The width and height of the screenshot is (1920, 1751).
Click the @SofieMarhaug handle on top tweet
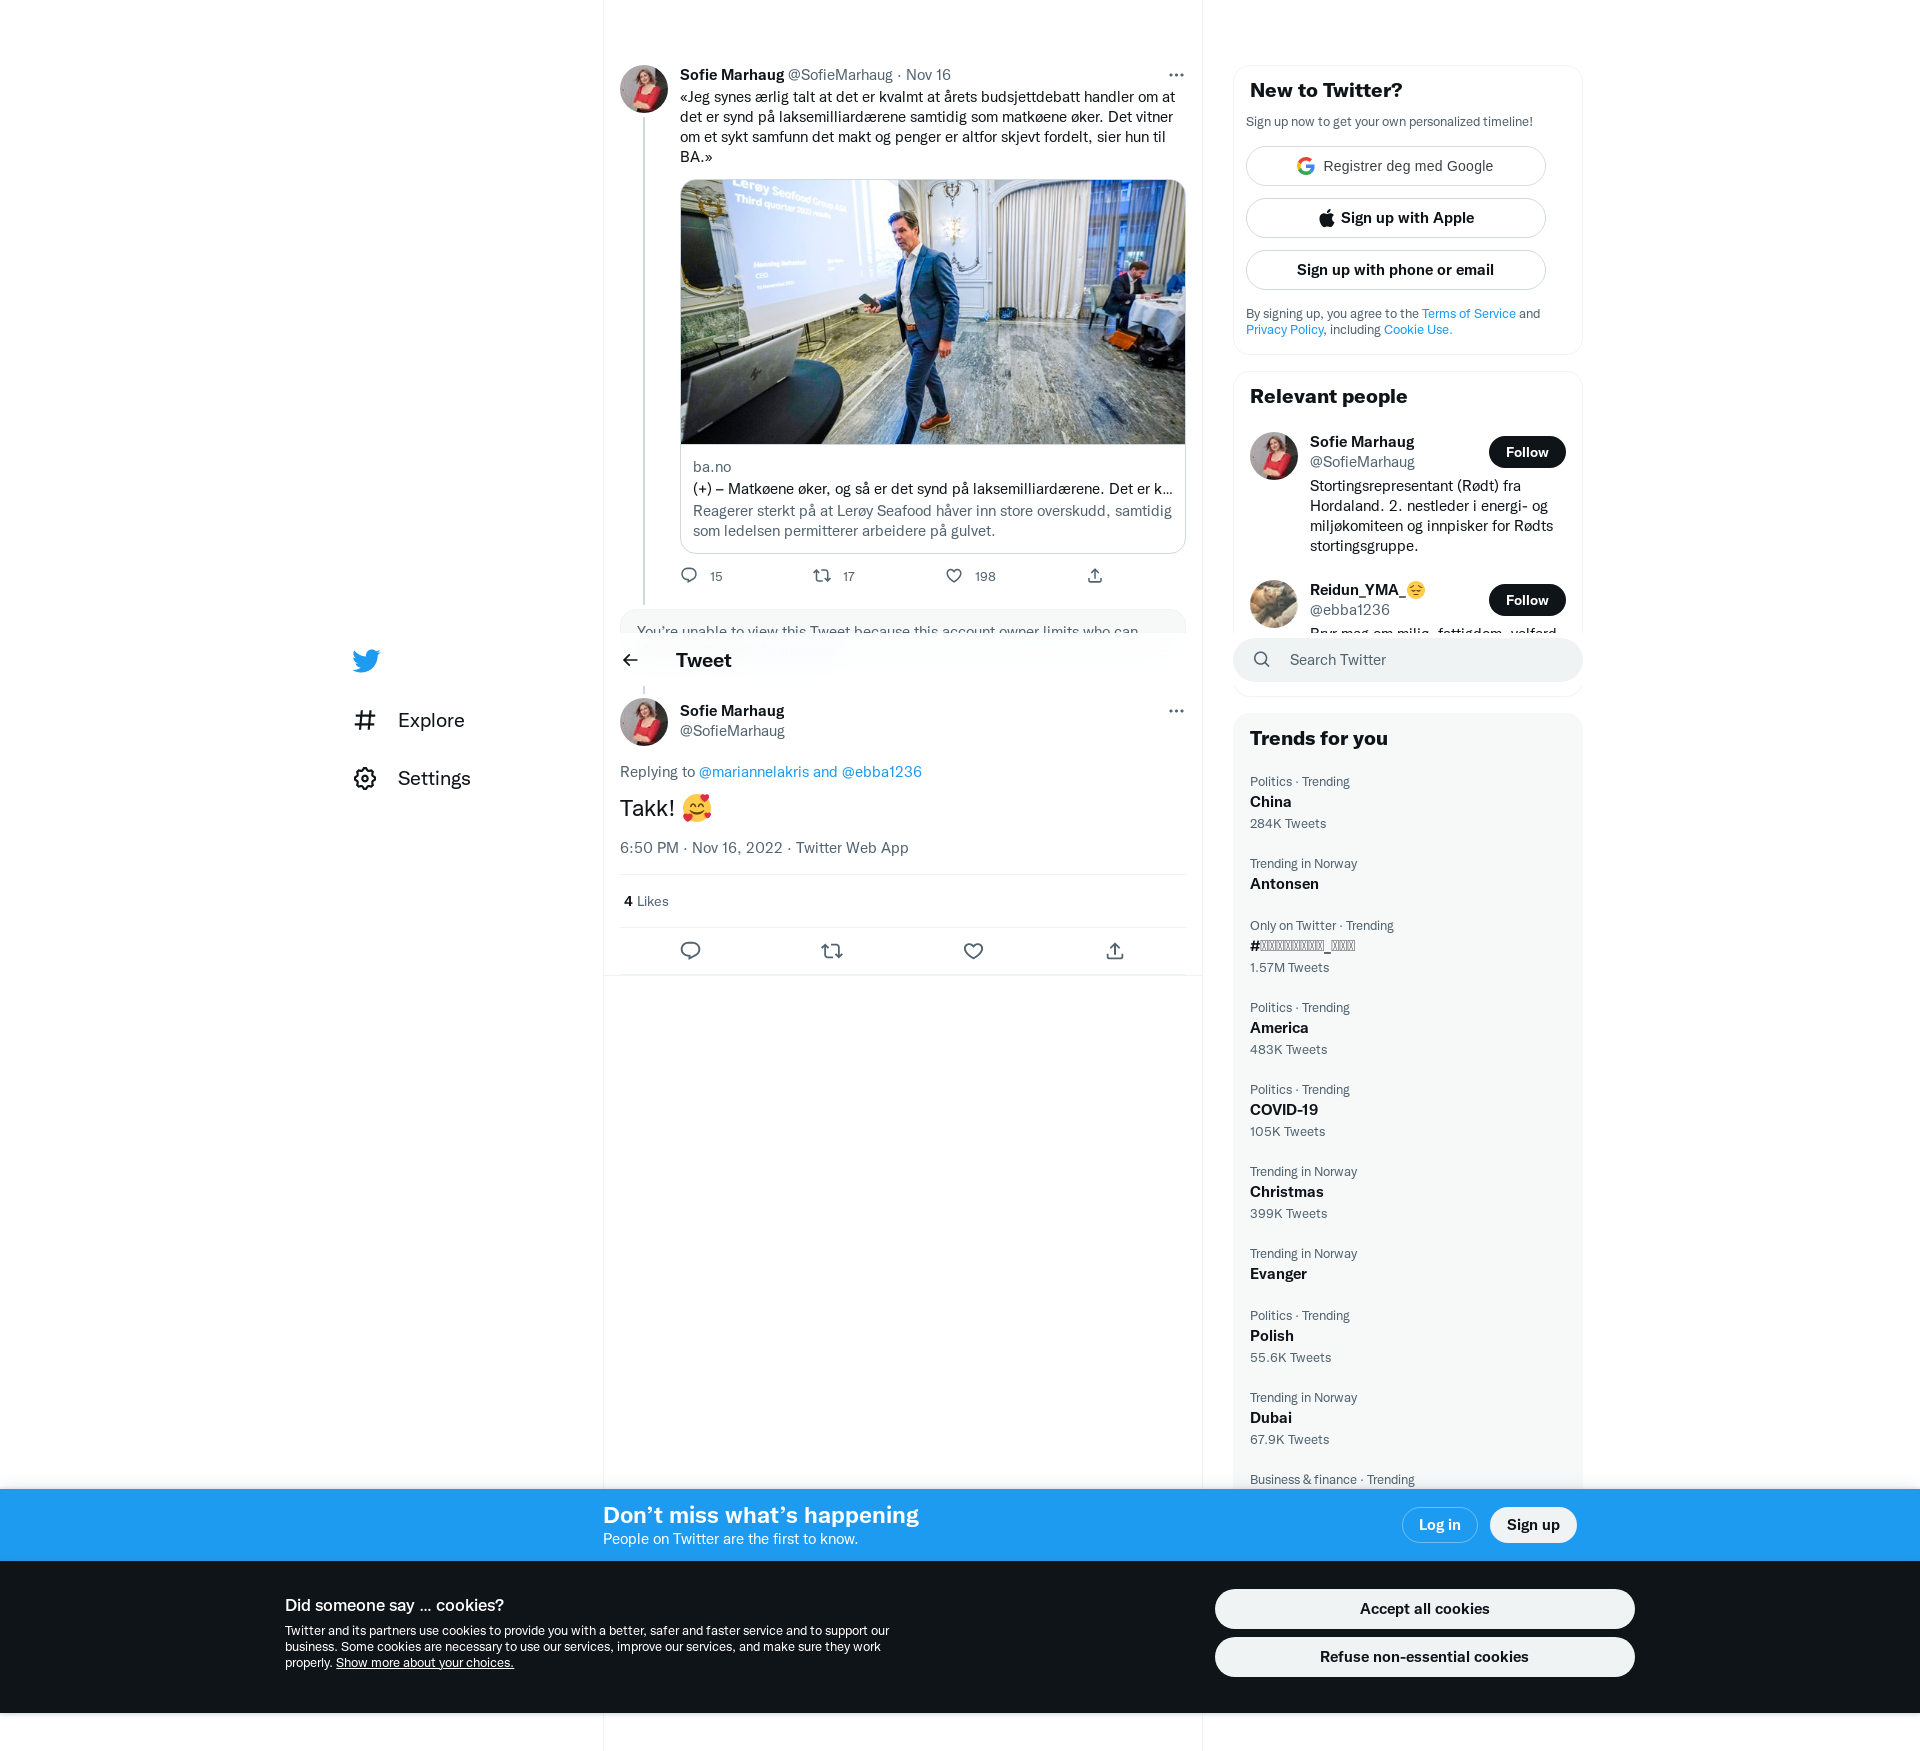click(x=840, y=75)
